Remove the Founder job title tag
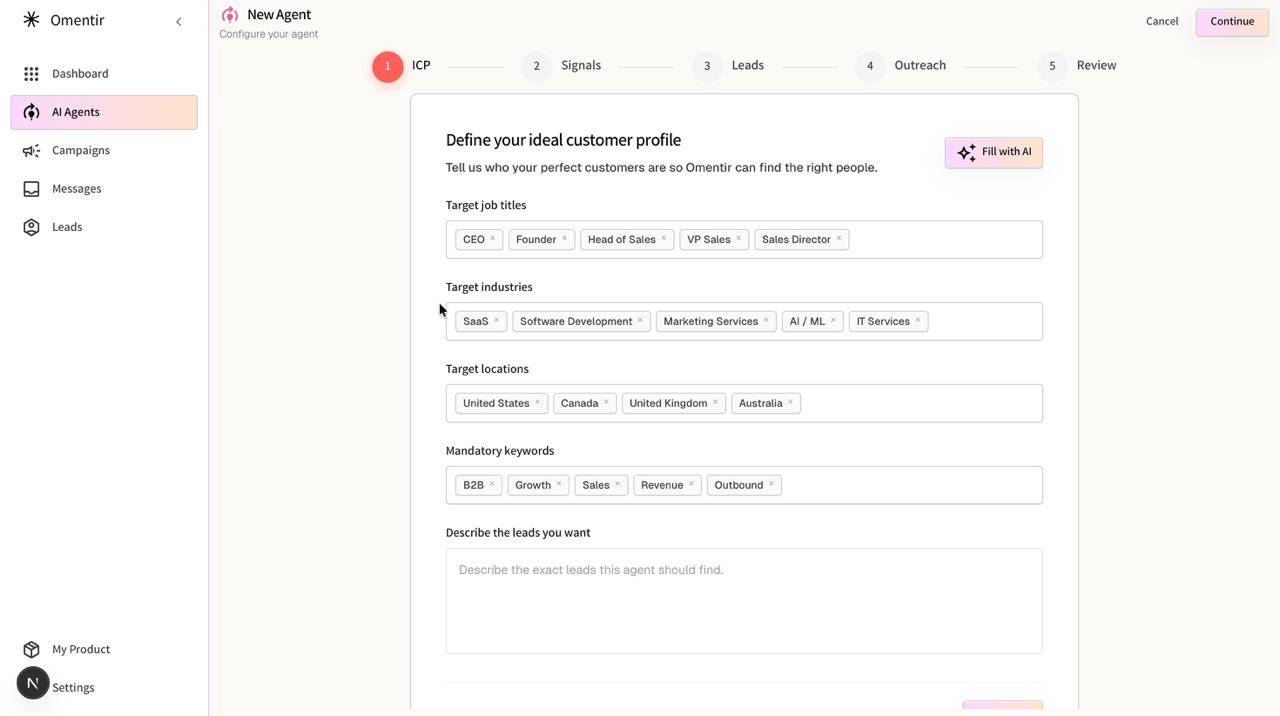The height and width of the screenshot is (716, 1280). point(564,239)
